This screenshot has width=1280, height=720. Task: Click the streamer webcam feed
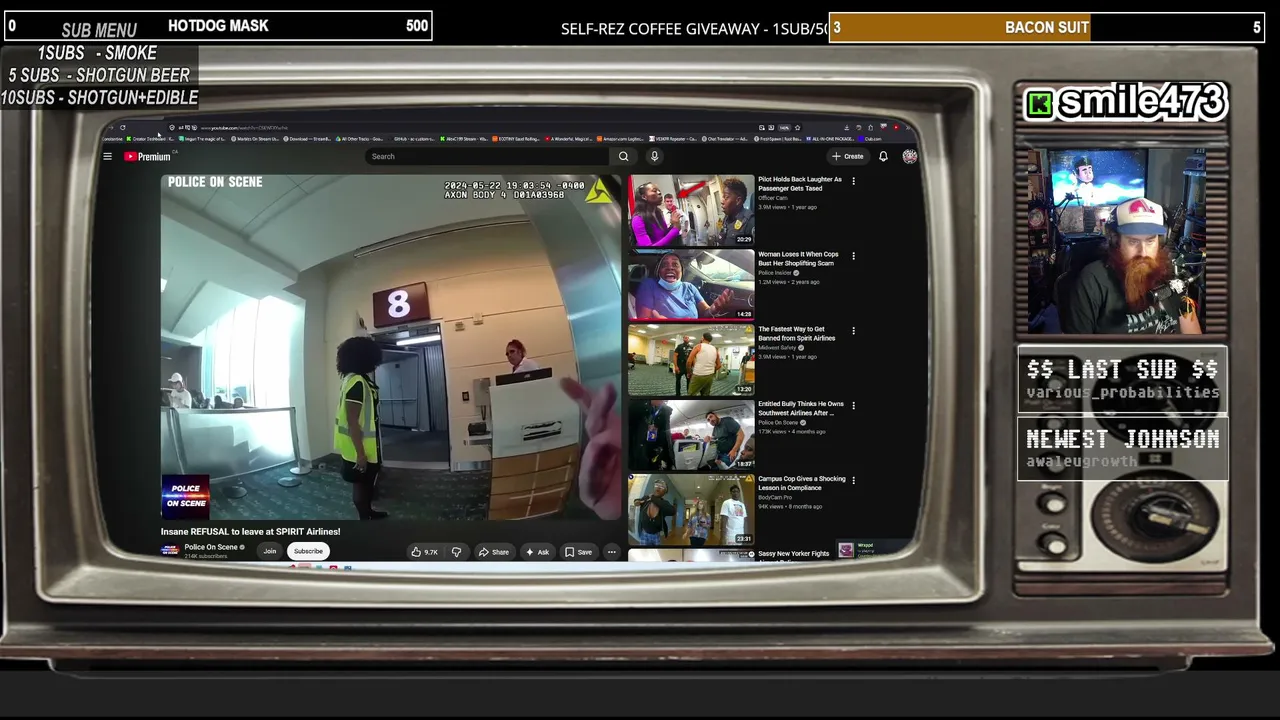(1116, 241)
